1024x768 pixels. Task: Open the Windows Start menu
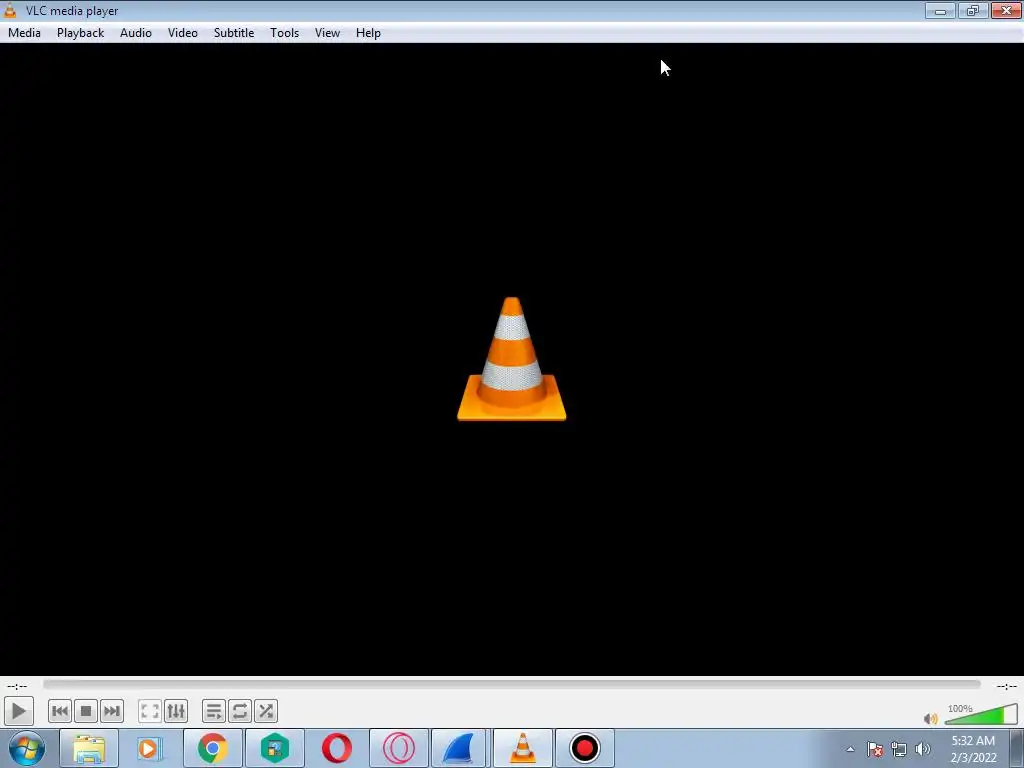point(27,748)
